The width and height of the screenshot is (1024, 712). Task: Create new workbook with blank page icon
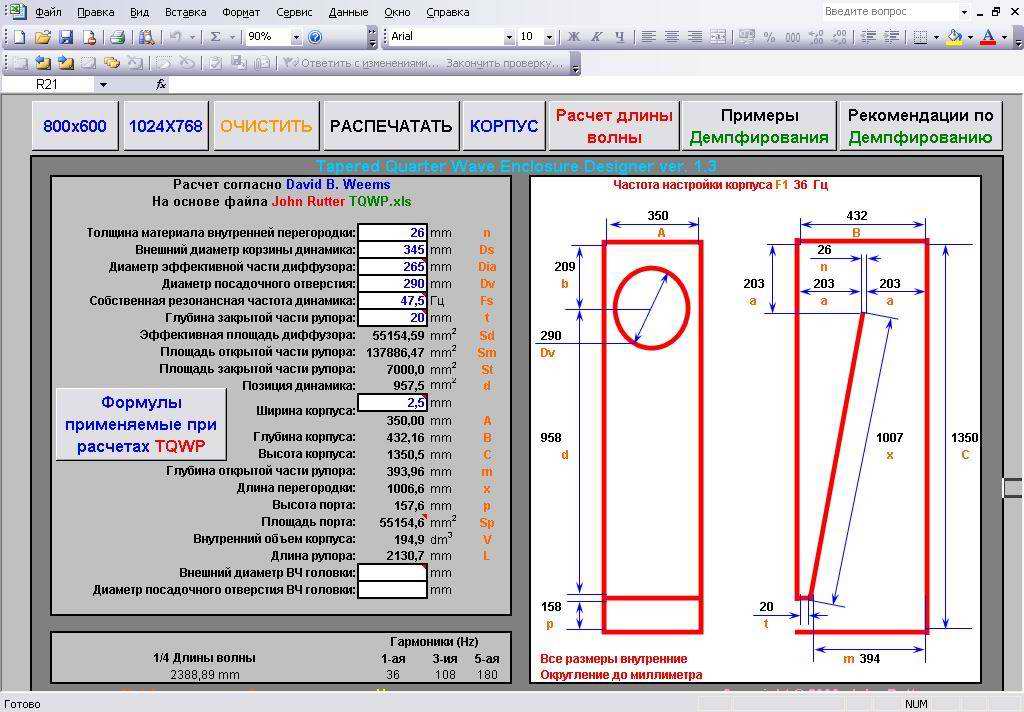pos(20,37)
